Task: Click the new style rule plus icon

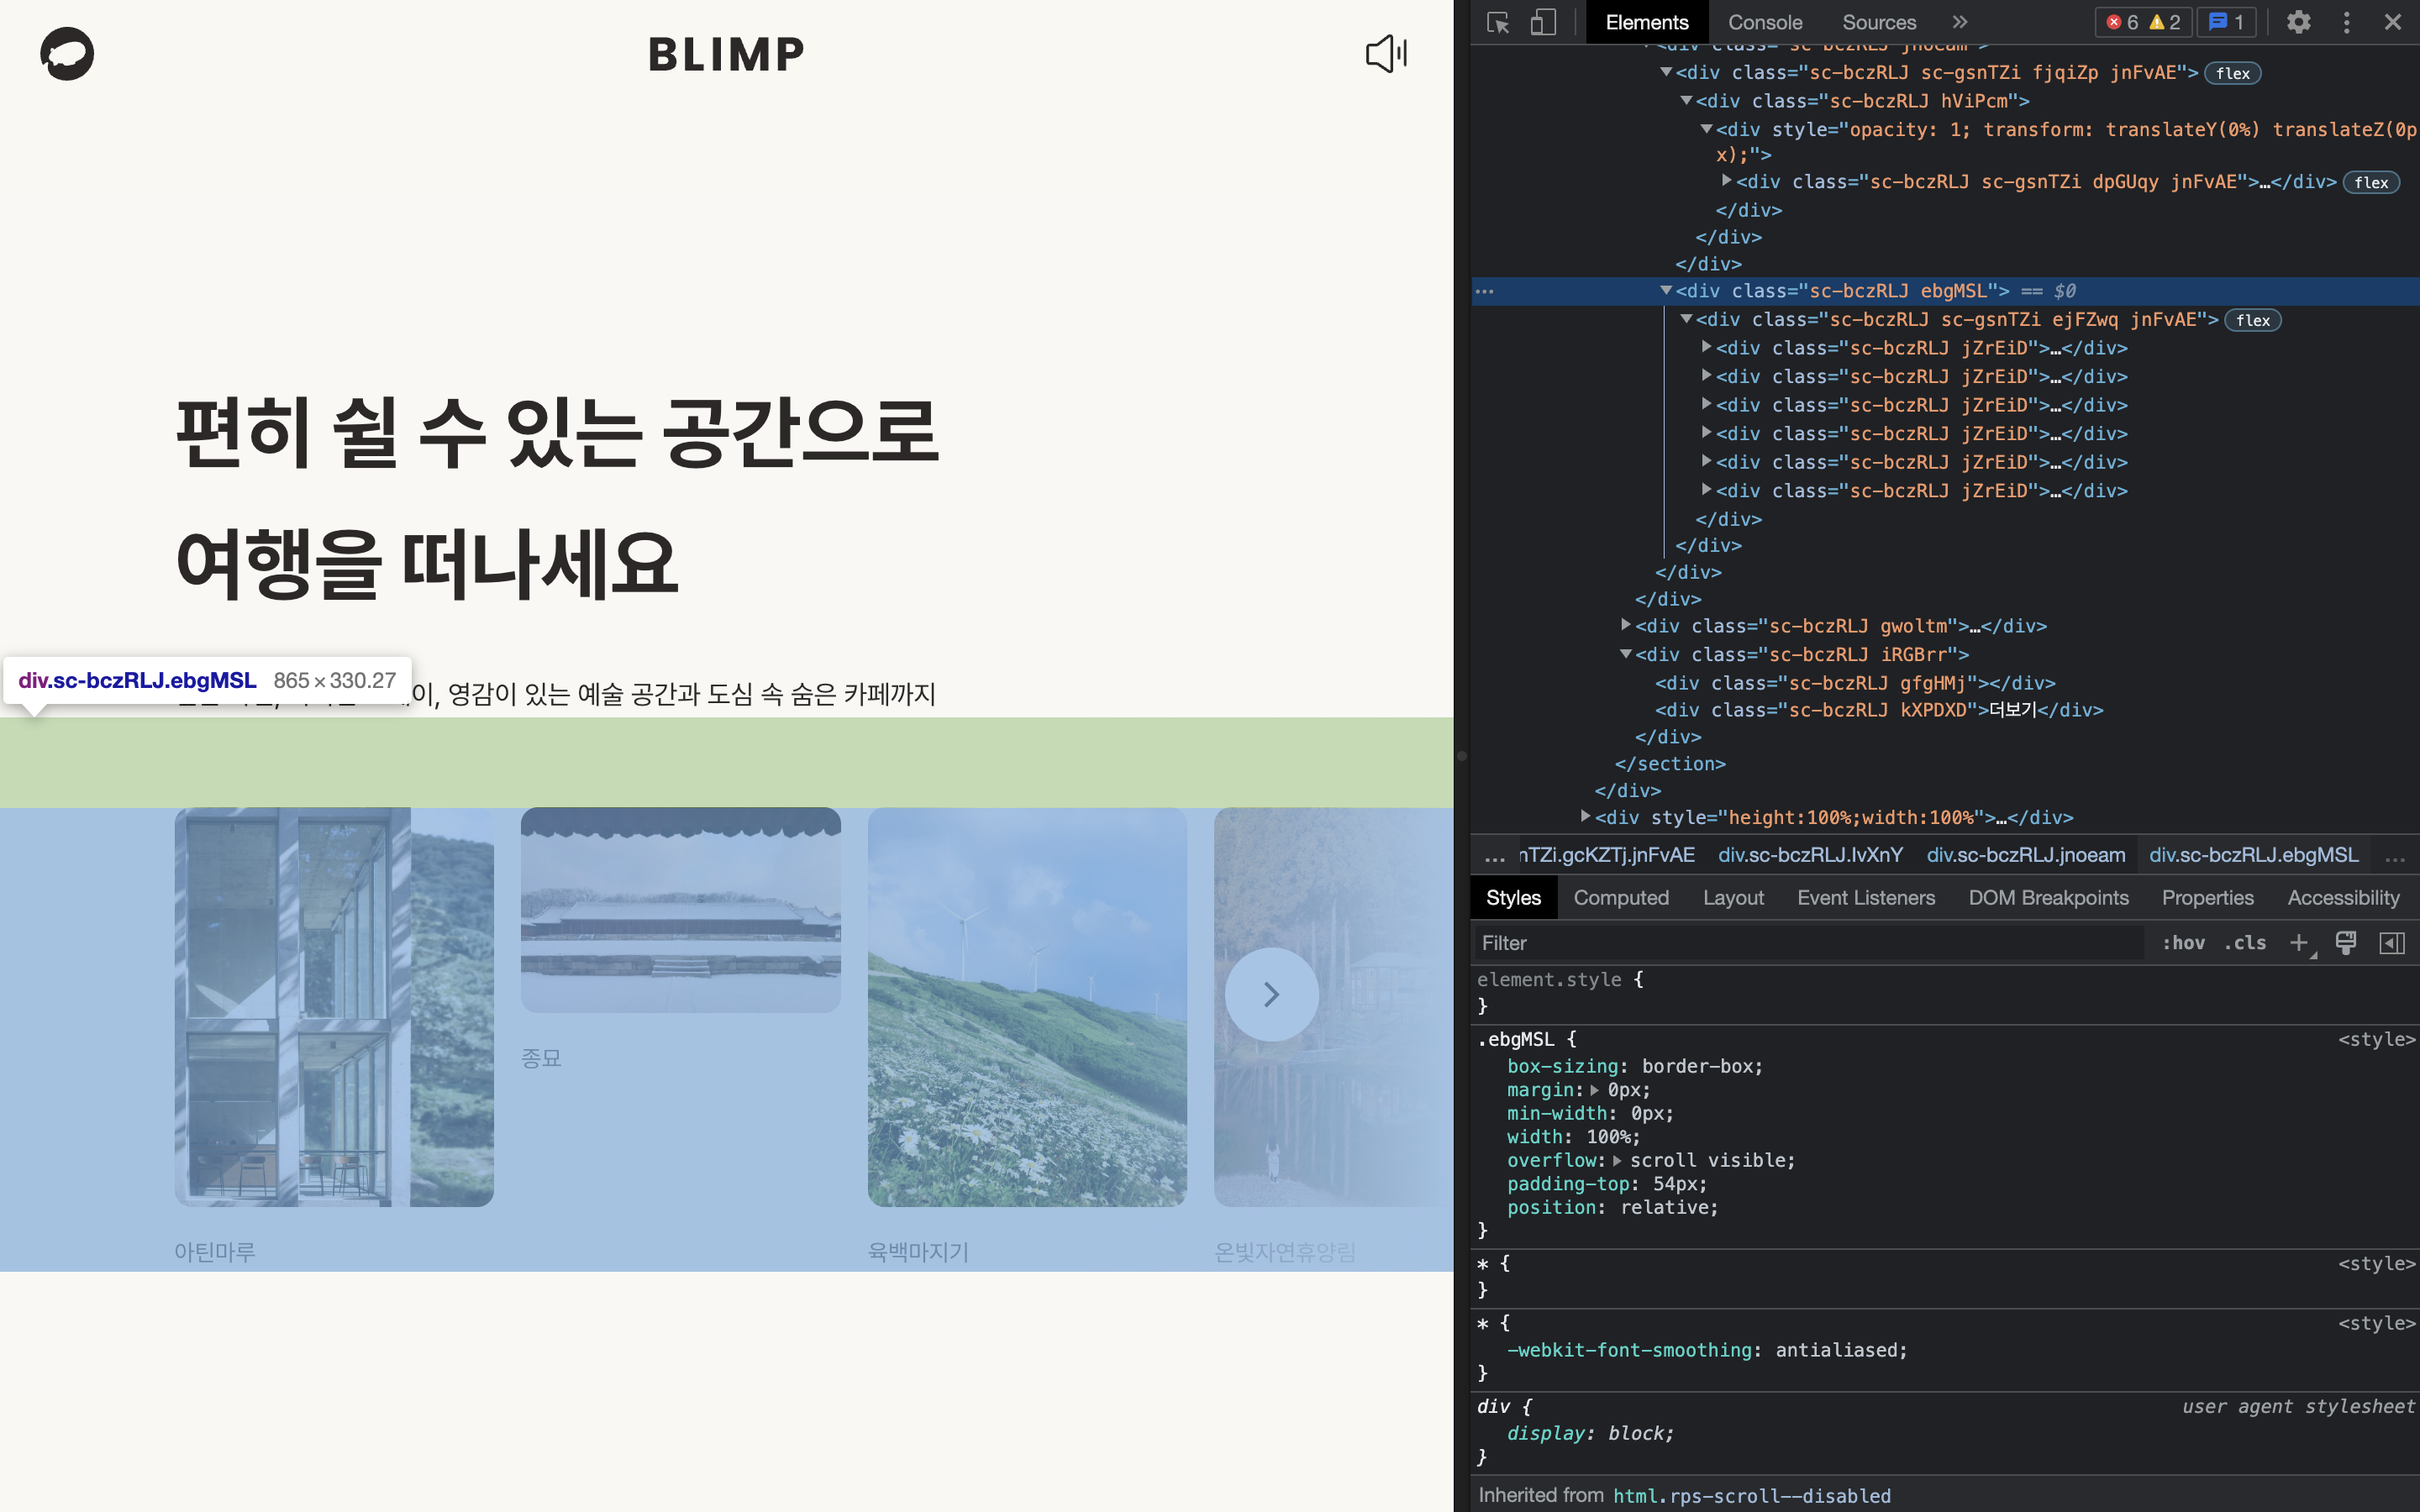Action: coord(2299,943)
